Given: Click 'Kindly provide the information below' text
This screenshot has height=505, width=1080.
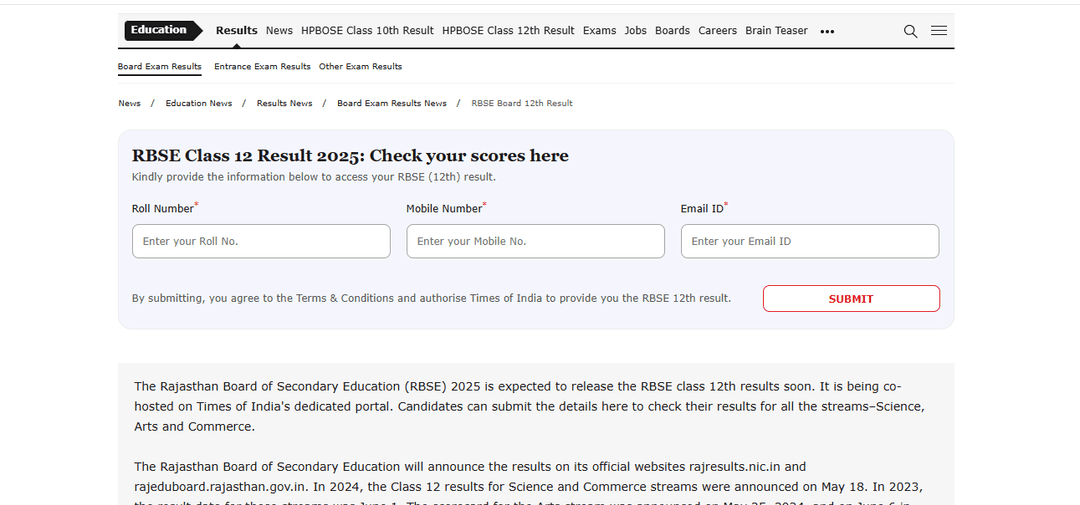Looking at the screenshot, I should (x=313, y=177).
